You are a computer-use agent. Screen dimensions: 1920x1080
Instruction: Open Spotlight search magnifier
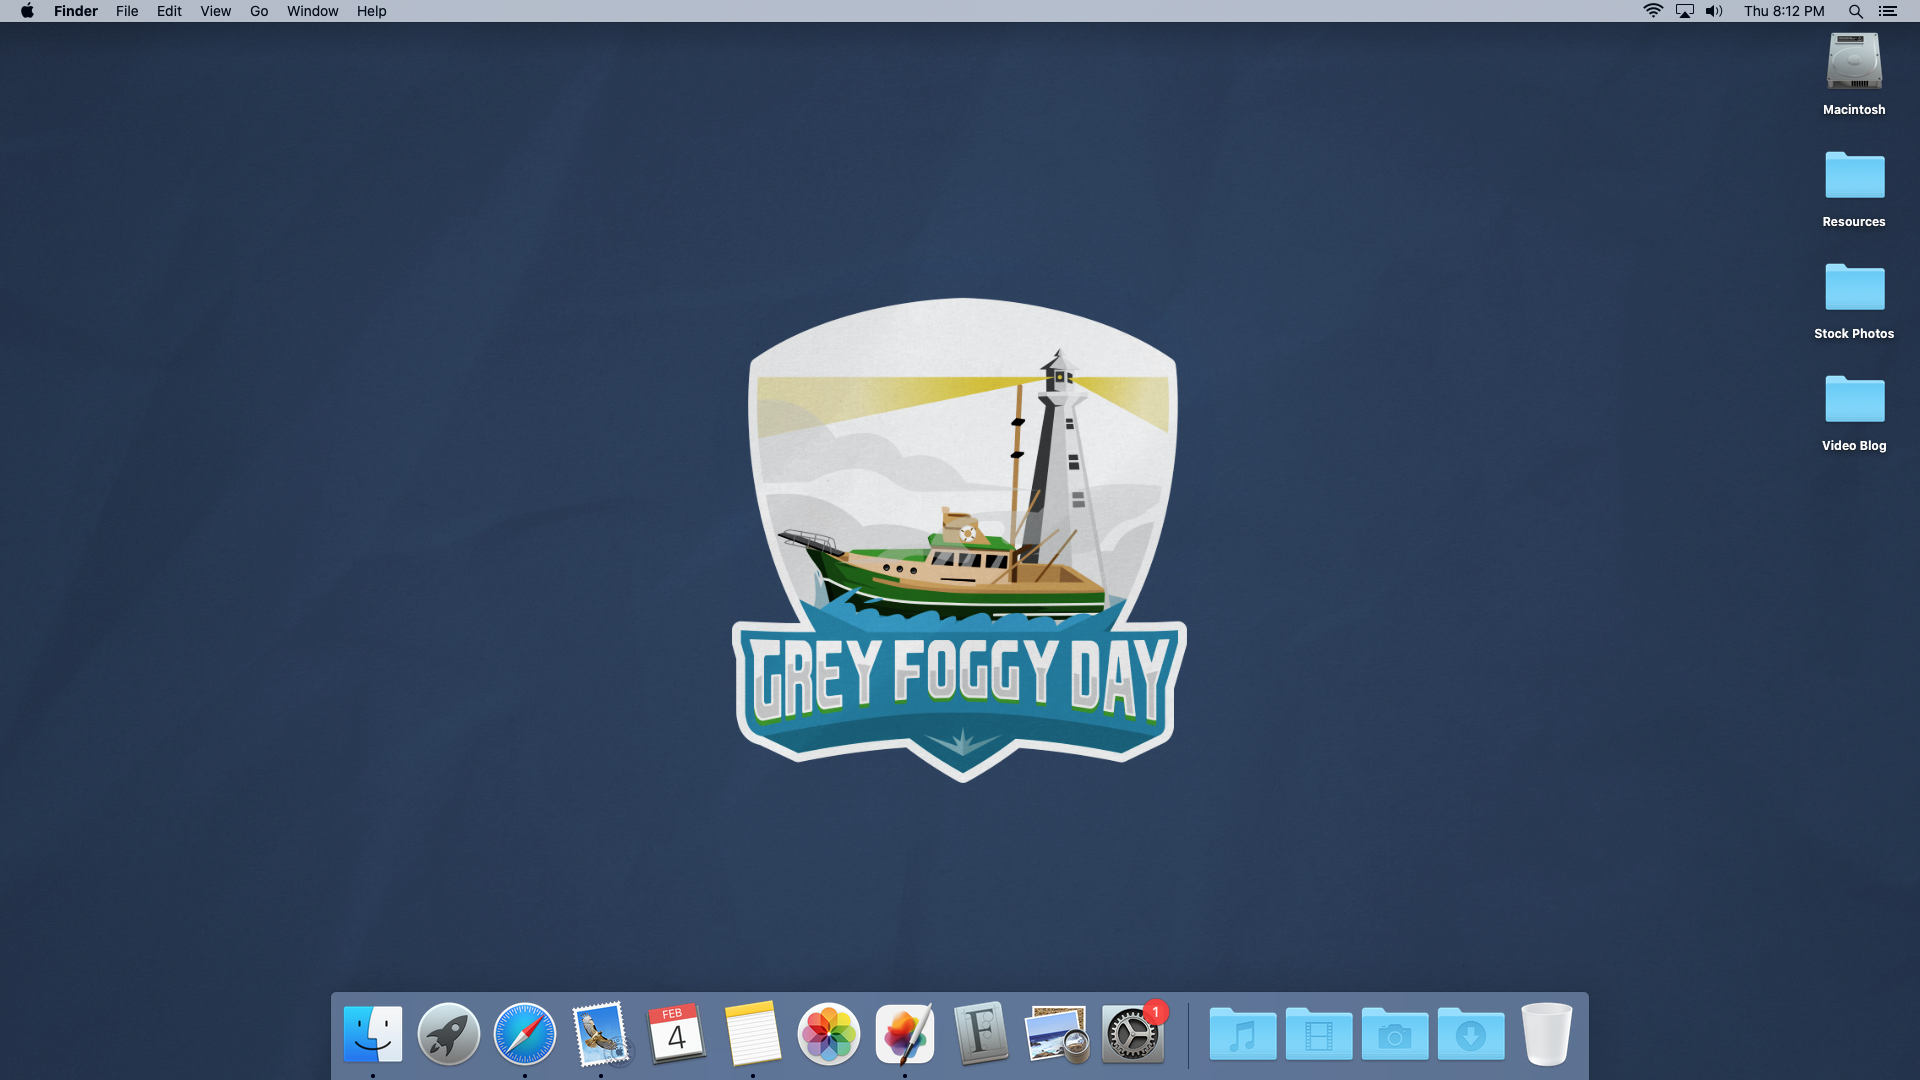pyautogui.click(x=1855, y=11)
